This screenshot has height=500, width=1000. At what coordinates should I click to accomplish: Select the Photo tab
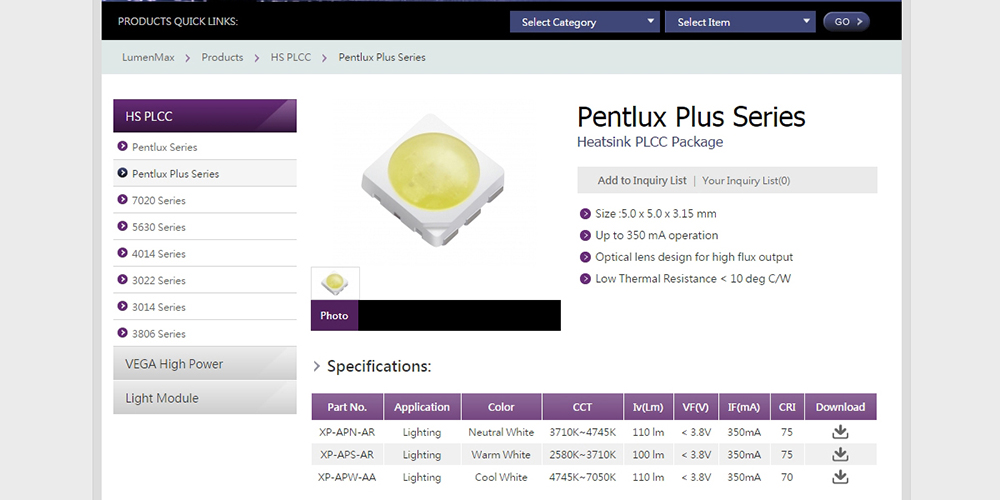pos(334,316)
